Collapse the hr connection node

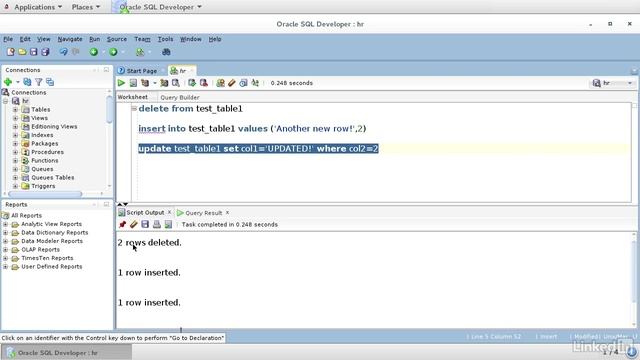click(x=6, y=101)
